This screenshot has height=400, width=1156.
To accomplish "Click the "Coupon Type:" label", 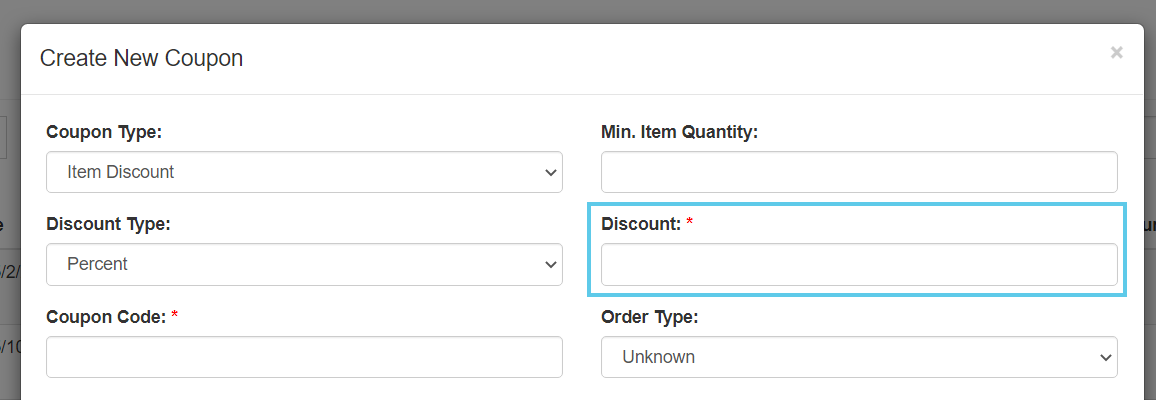I will (104, 133).
